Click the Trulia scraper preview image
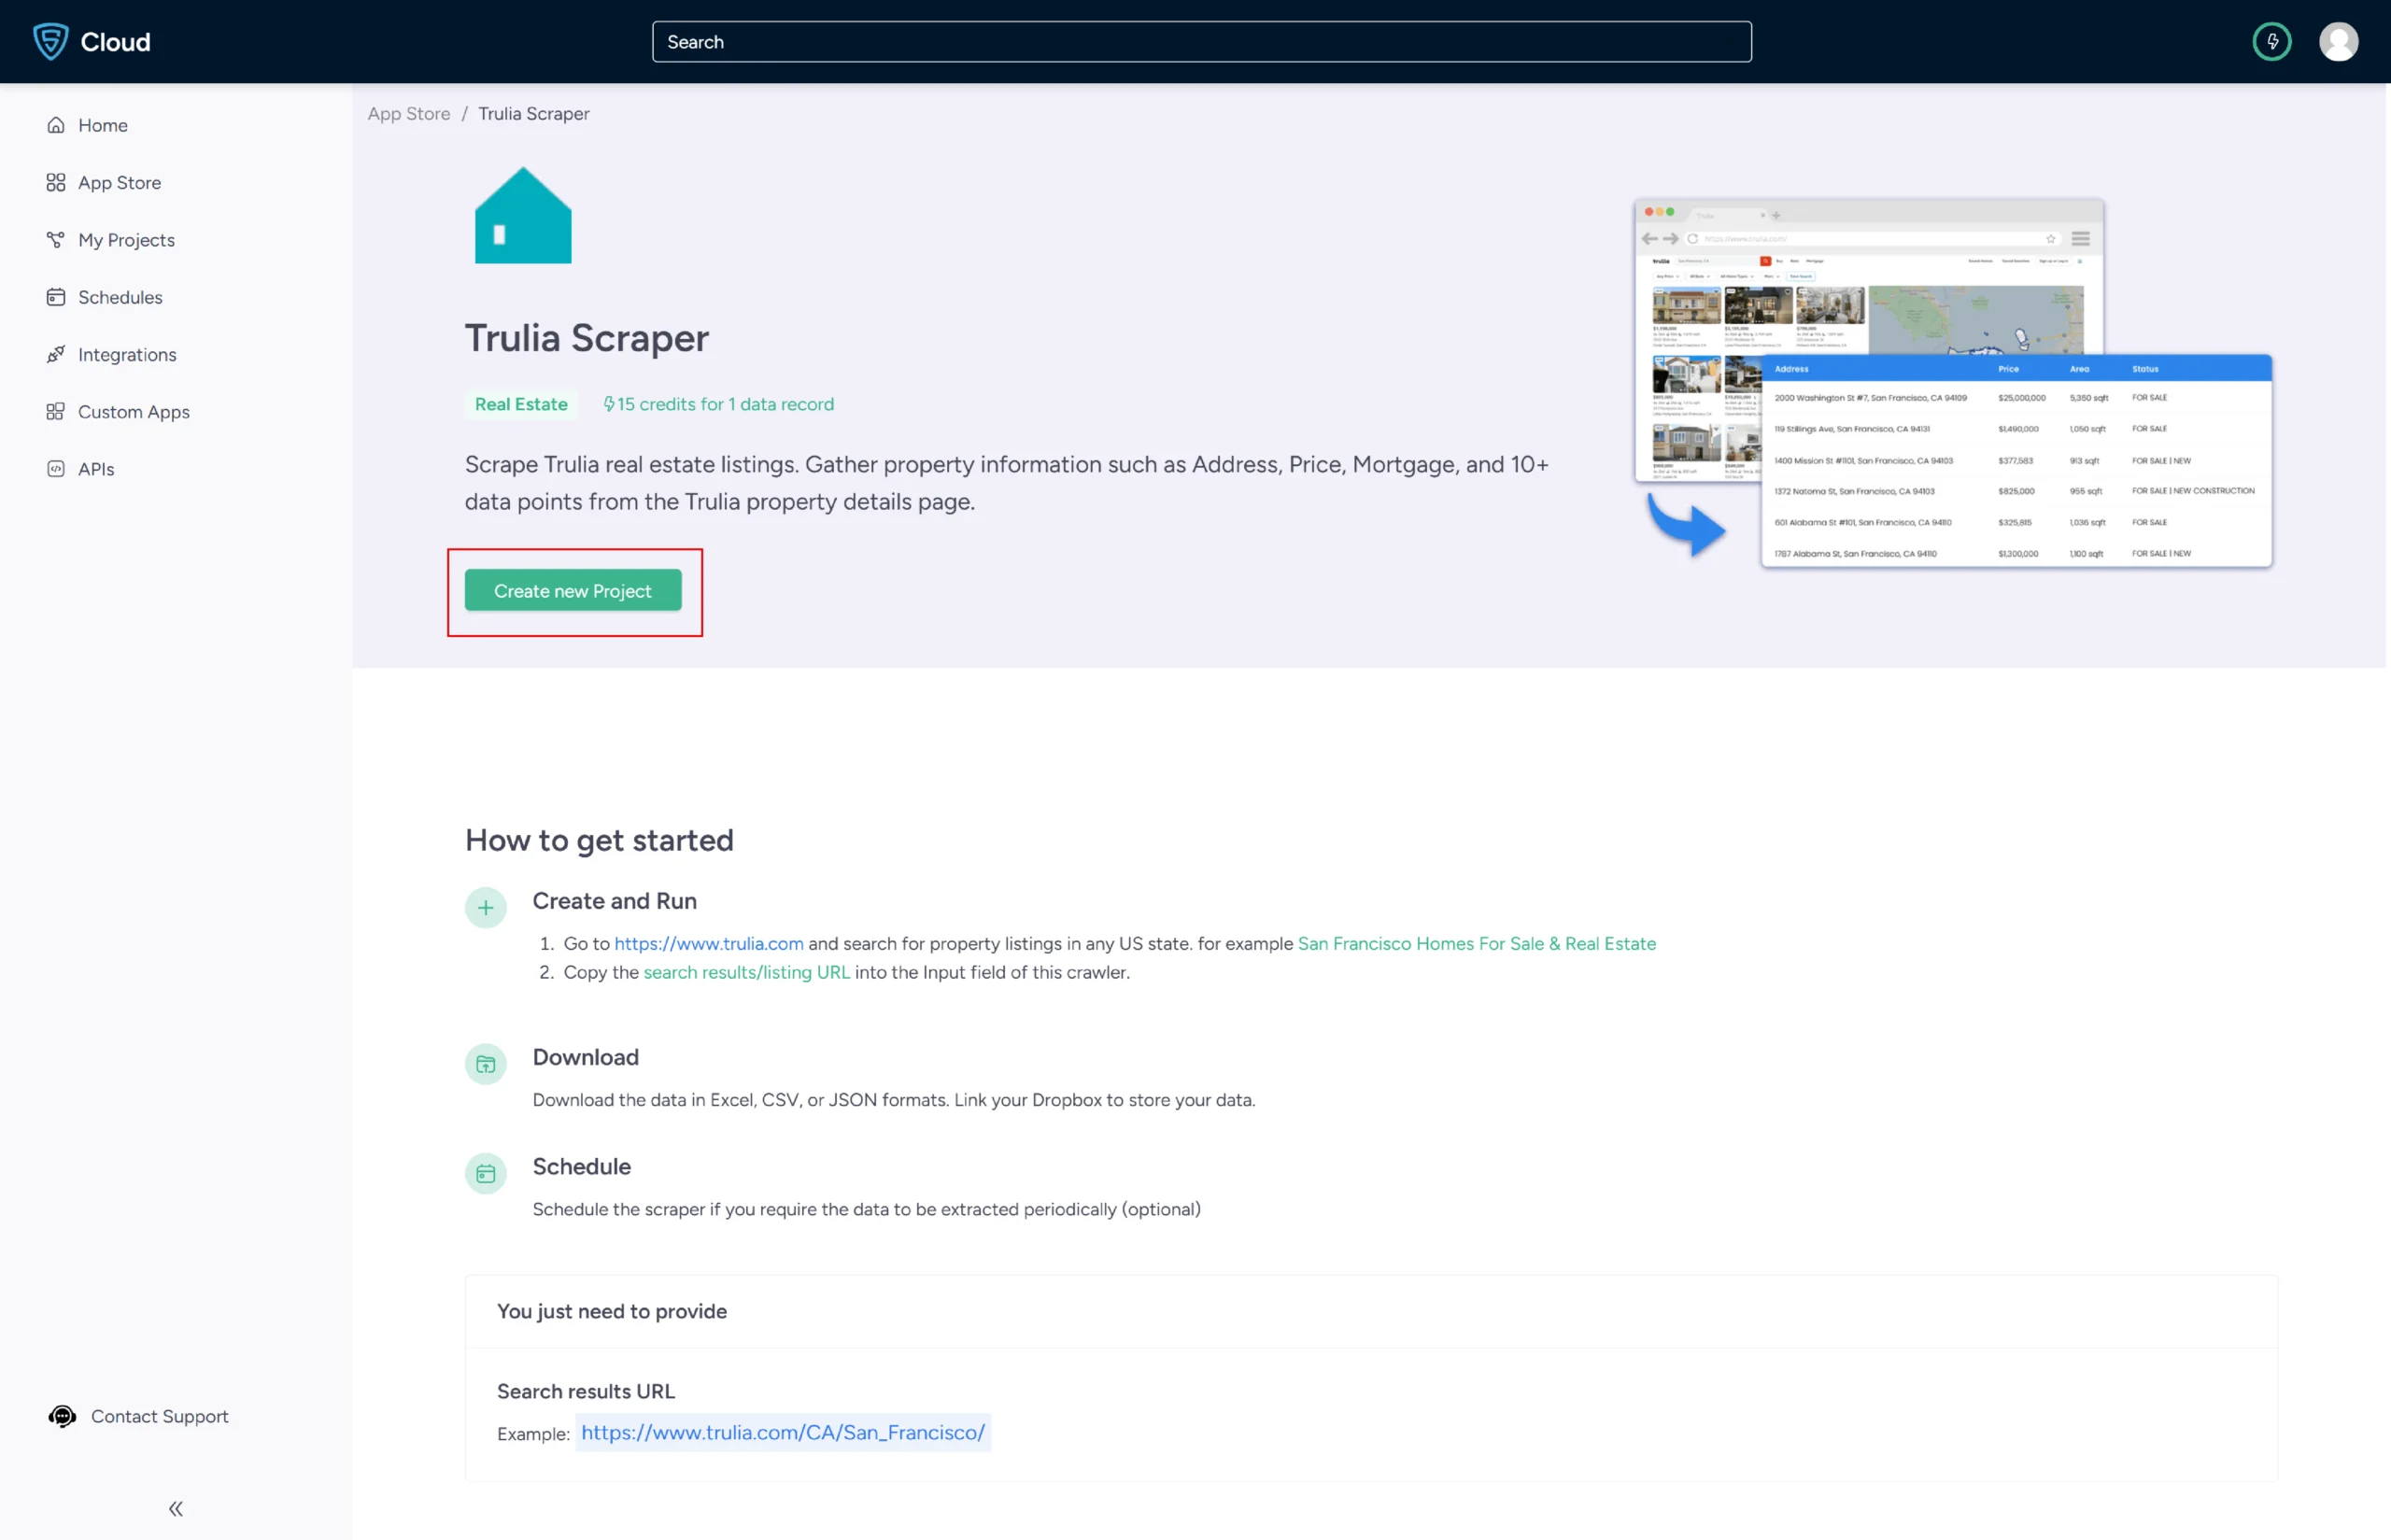Screen dimensions: 2391x1540 tap(1952, 382)
